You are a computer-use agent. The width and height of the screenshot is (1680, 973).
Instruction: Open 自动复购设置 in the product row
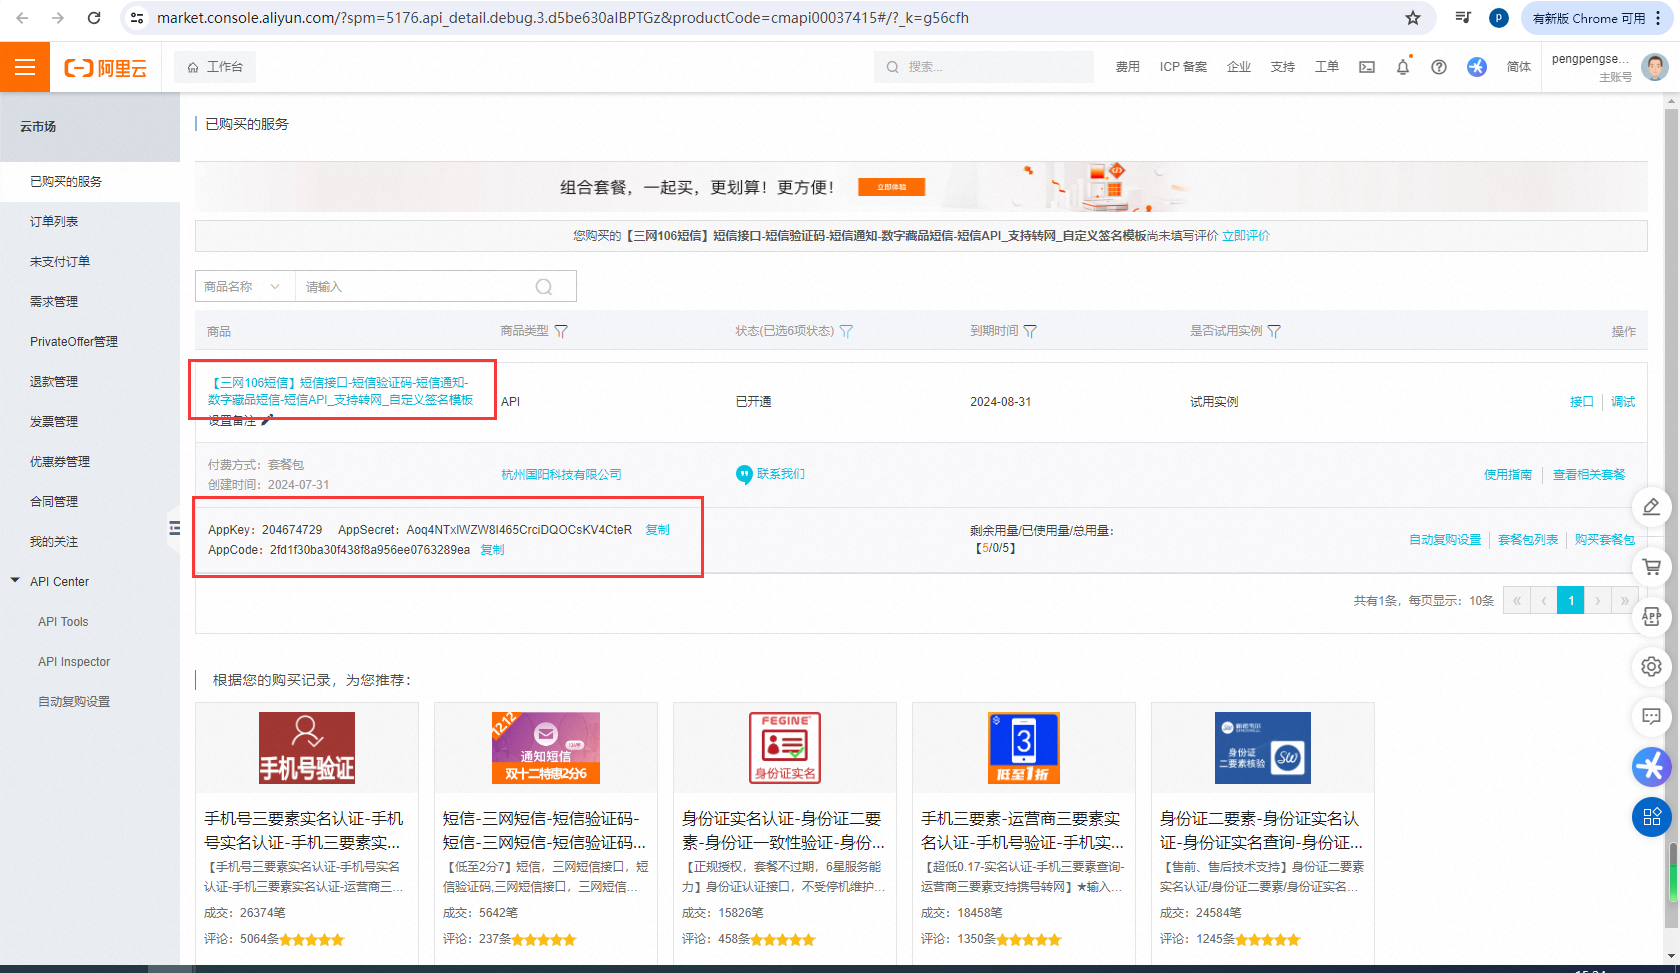pos(1445,540)
